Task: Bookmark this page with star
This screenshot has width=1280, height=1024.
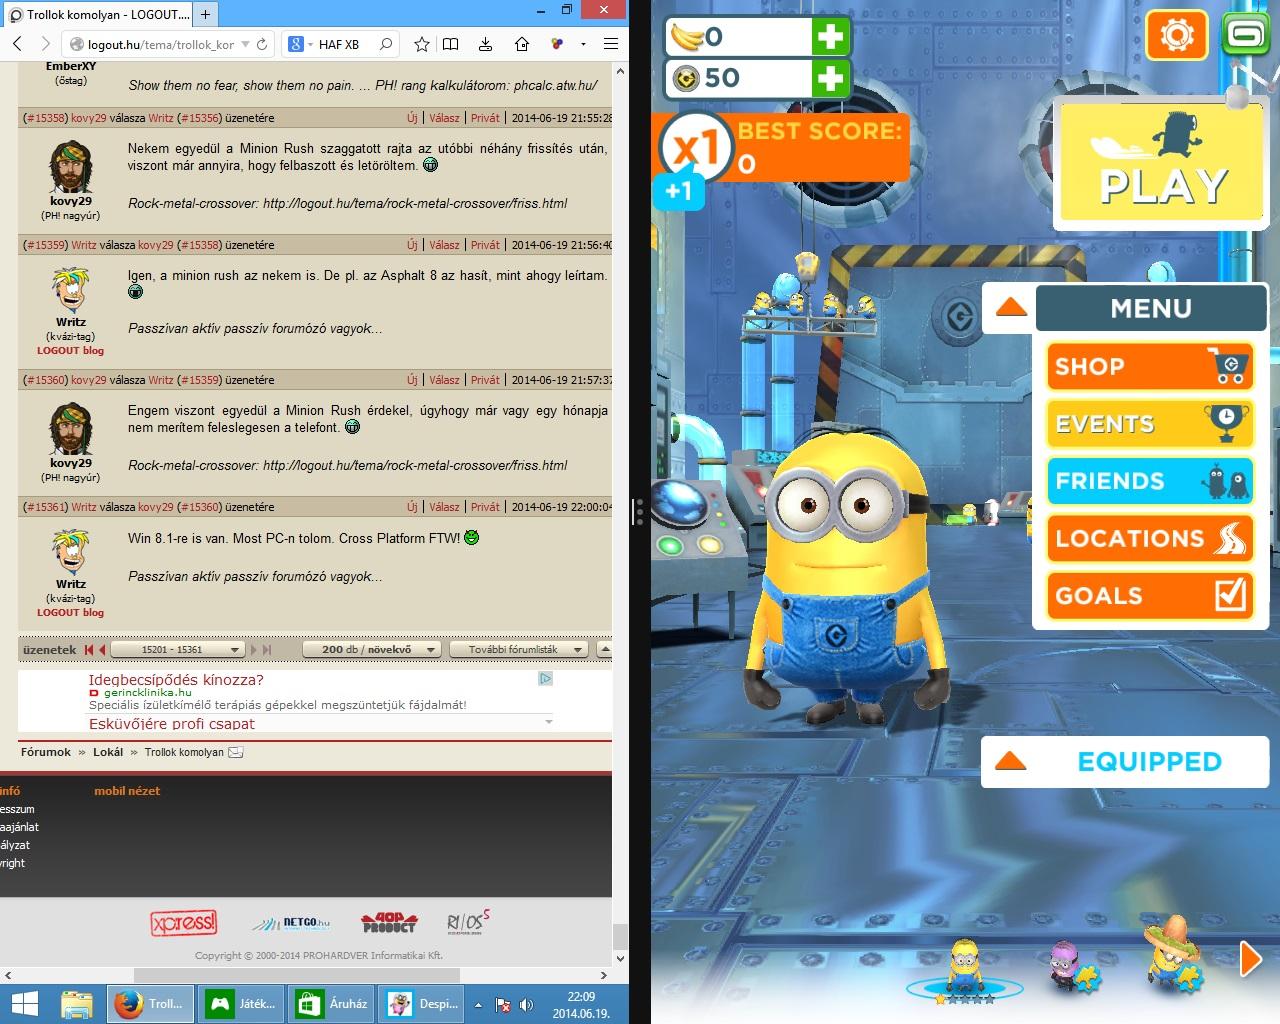Action: (x=422, y=44)
